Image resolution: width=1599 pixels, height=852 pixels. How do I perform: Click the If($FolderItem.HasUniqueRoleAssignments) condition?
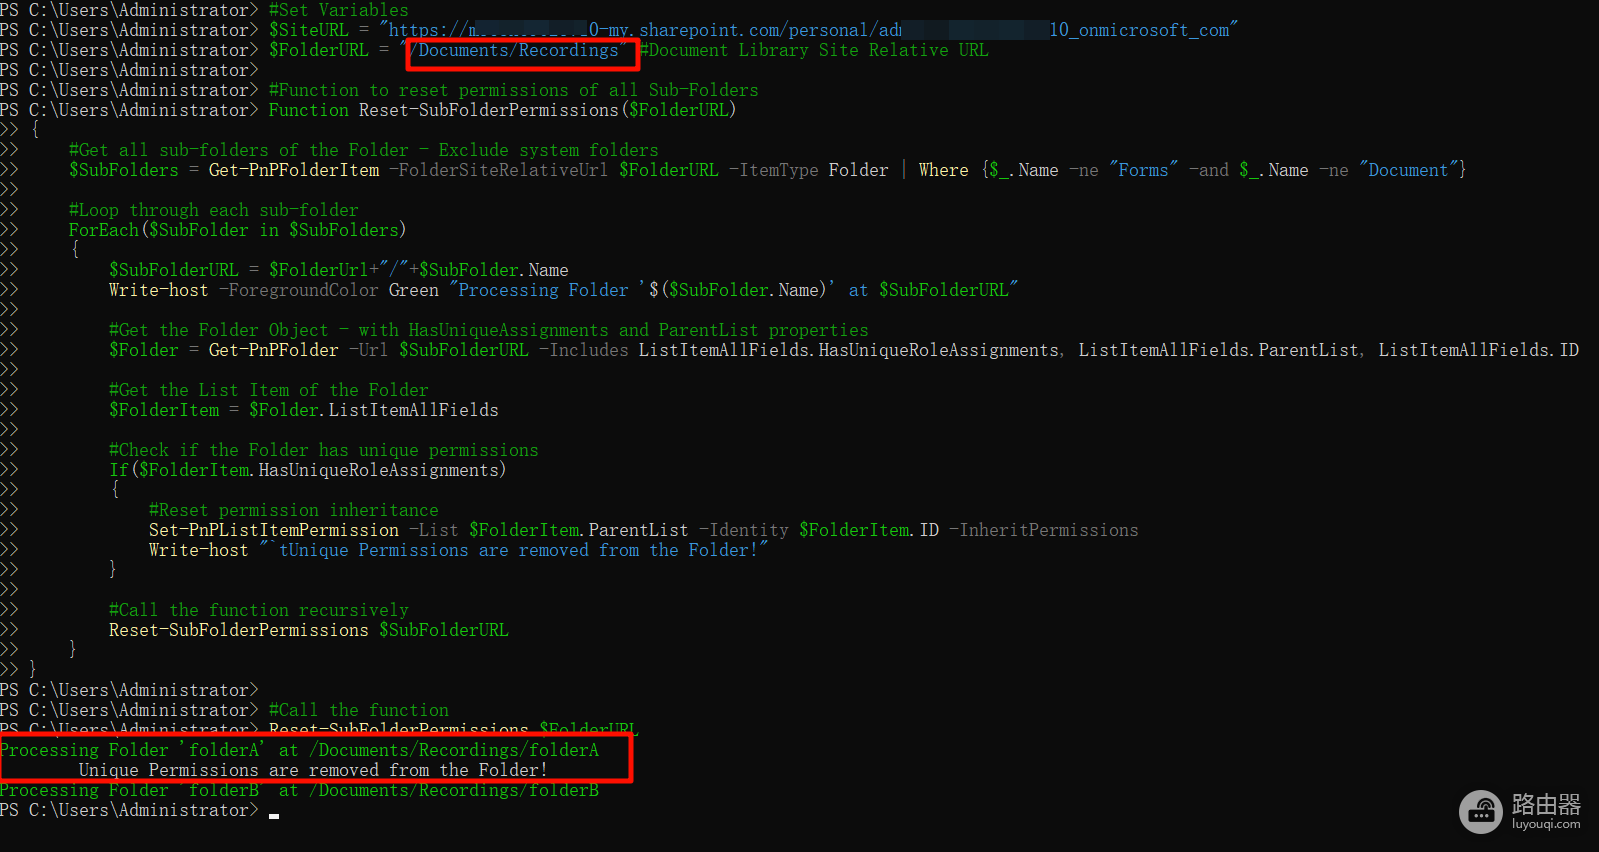pos(308,470)
